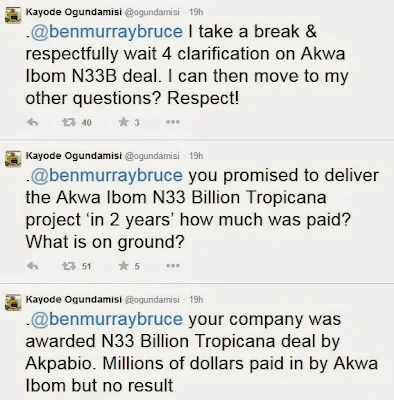Screen dimensions: 394x400
Task: Favorite the tweet with 5 stars
Action: click(x=124, y=266)
